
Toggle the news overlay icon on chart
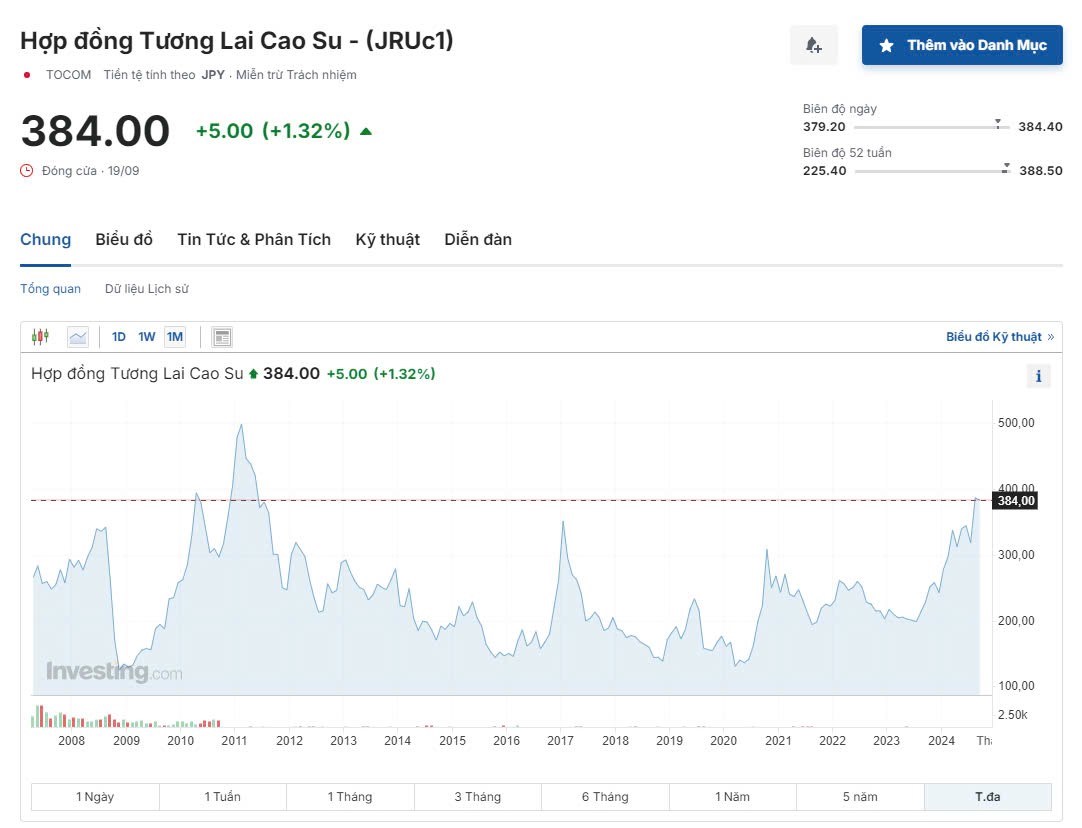pyautogui.click(x=222, y=337)
